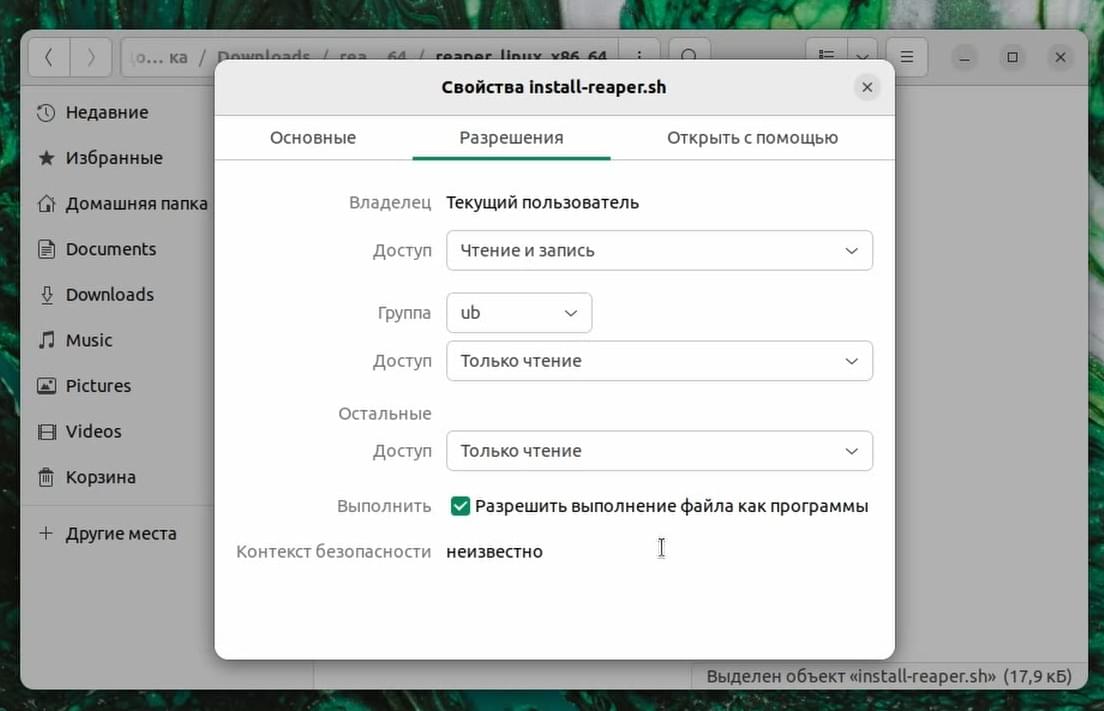Screen dimensions: 1104x711
Task: Open Недавние in the sidebar
Action: 107,113
